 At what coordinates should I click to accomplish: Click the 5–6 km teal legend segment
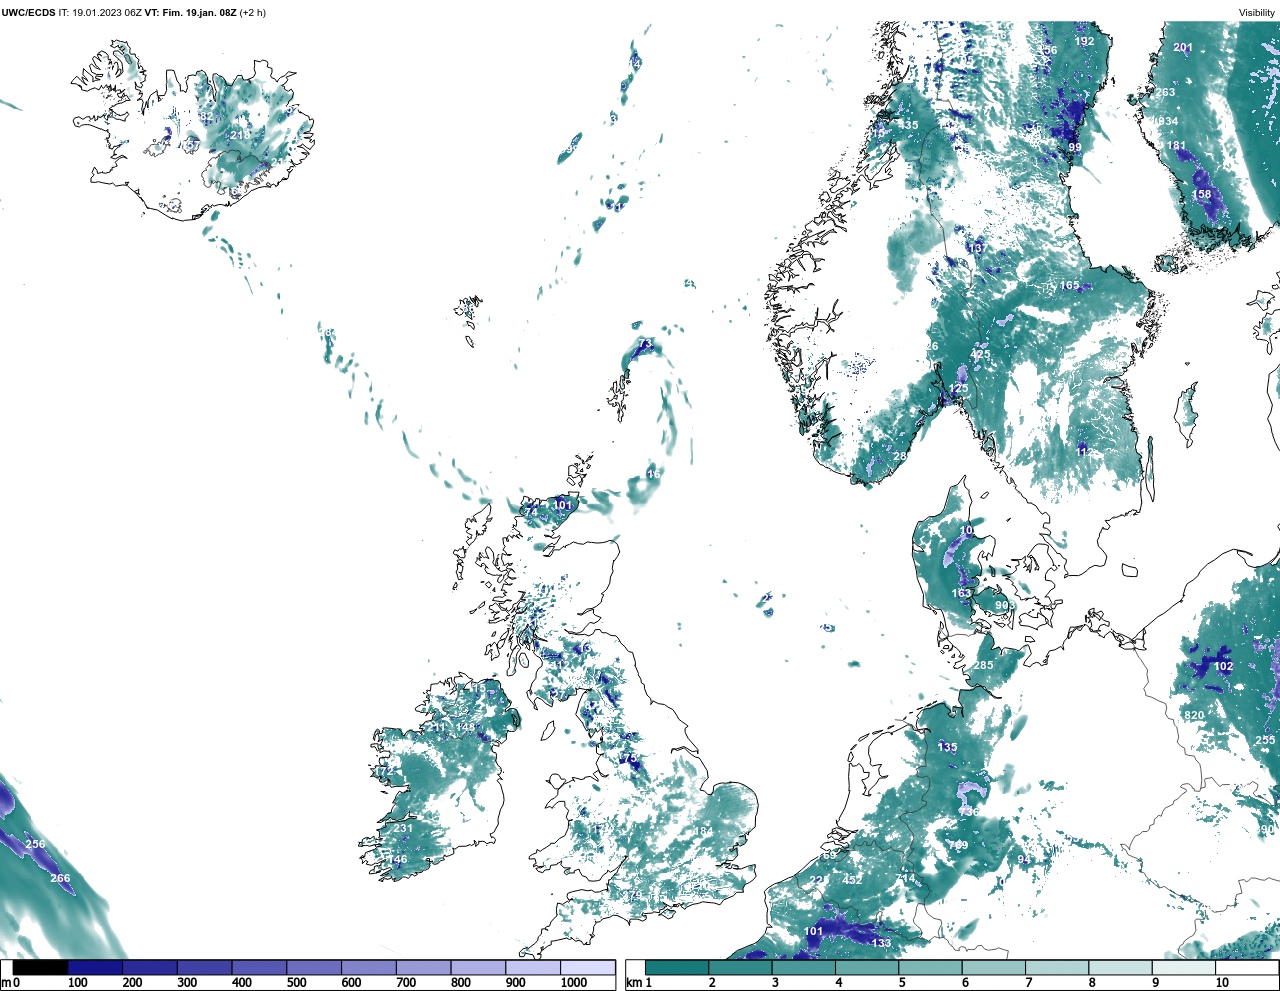[x=930, y=968]
